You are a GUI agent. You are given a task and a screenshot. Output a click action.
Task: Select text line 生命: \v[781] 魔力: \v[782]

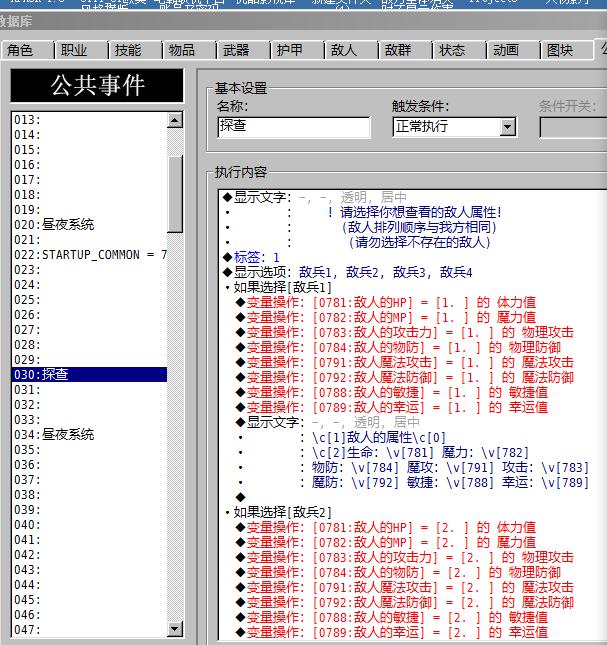[x=420, y=452]
